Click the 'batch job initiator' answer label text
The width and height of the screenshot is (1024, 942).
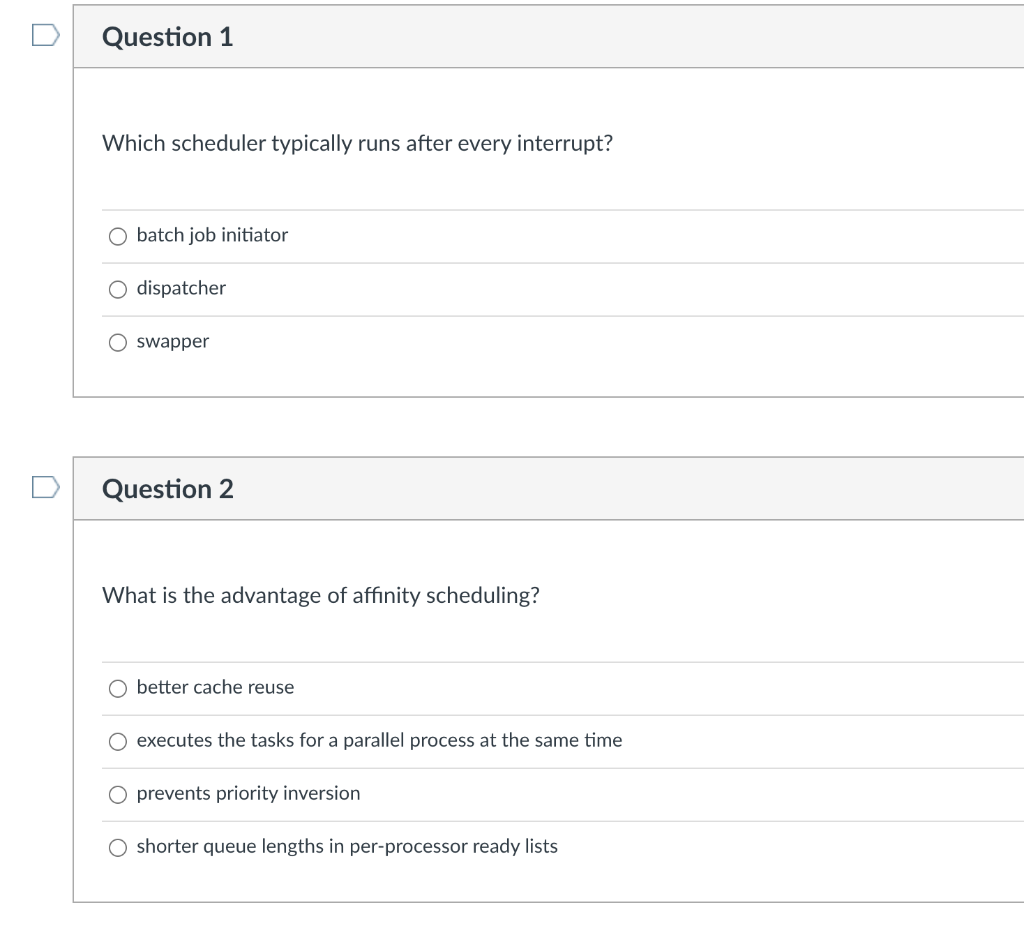[x=212, y=235]
